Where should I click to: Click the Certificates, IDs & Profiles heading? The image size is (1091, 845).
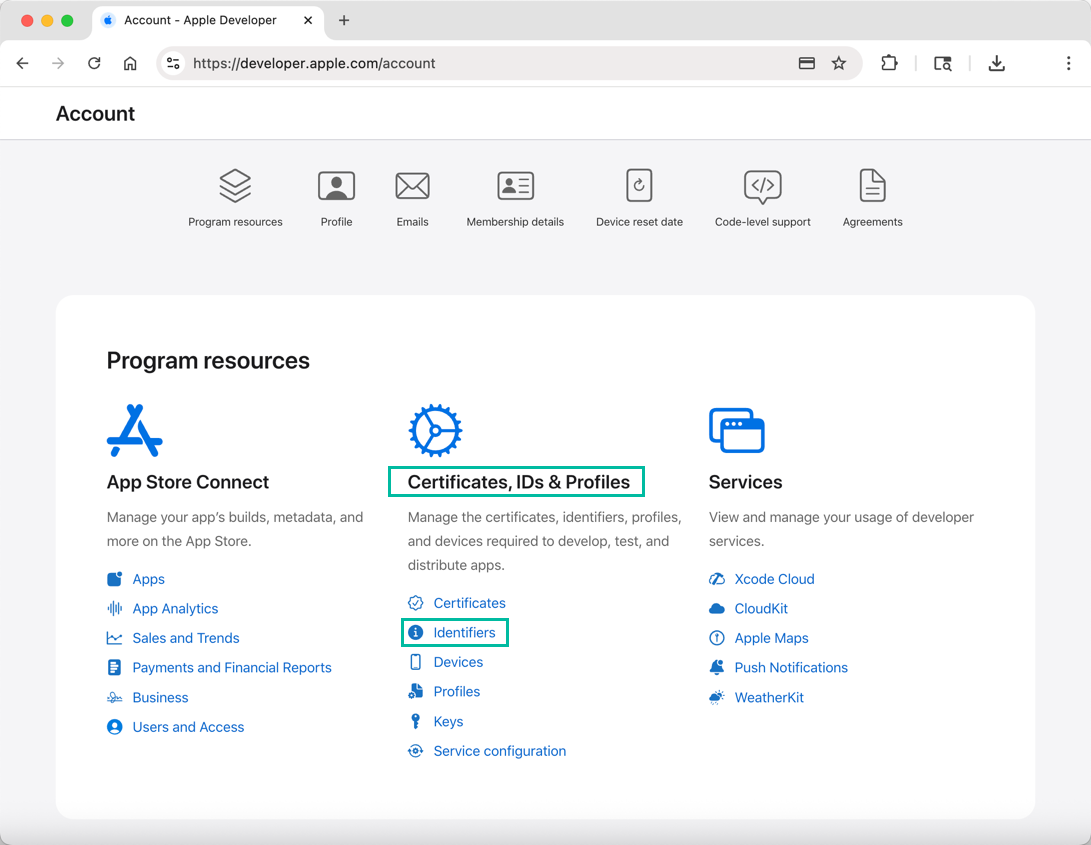click(518, 482)
